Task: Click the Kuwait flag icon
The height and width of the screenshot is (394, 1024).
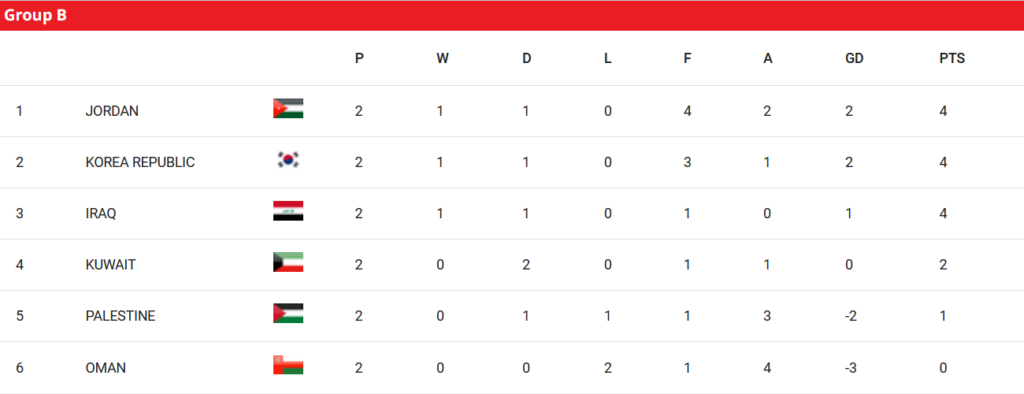Action: coord(288,262)
